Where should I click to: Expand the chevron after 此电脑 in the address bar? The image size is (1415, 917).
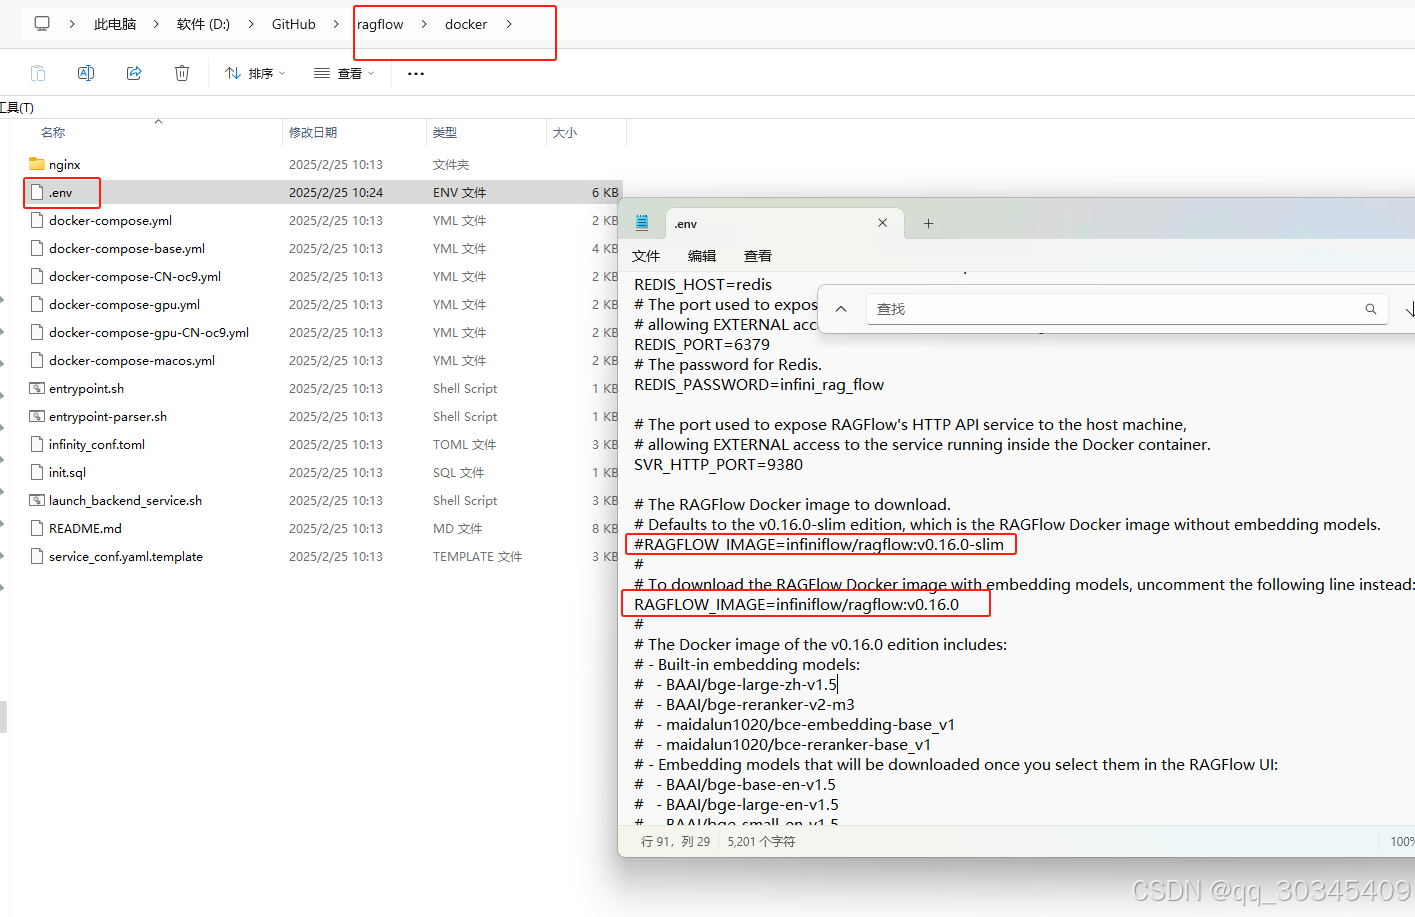(156, 24)
